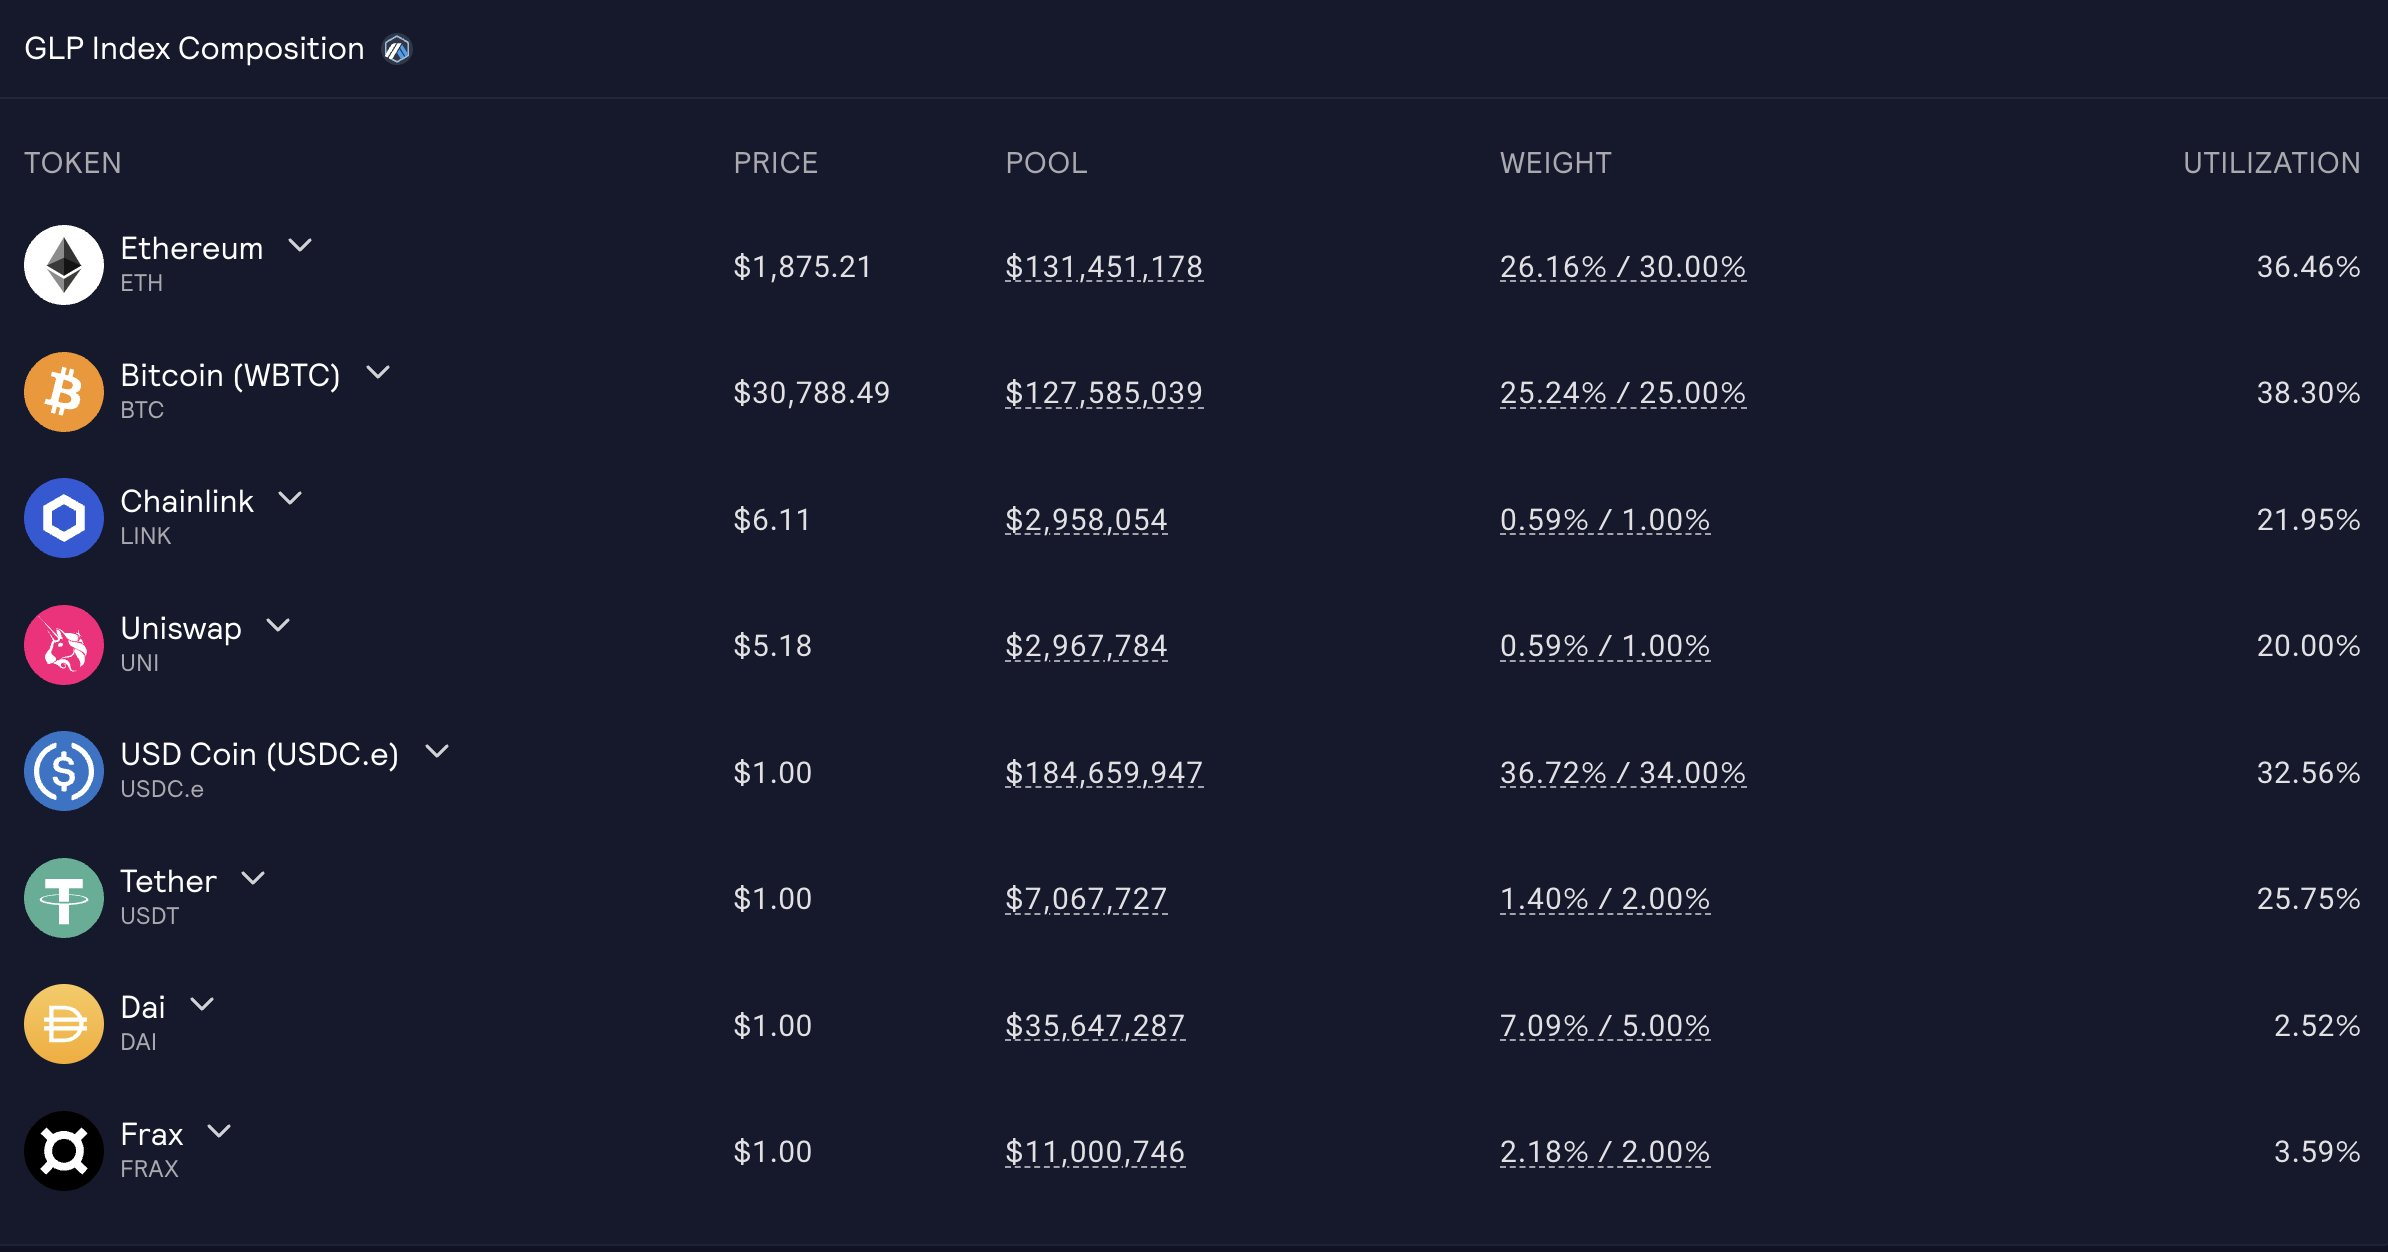
Task: Click the Ethereum token logo icon
Action: tap(64, 265)
